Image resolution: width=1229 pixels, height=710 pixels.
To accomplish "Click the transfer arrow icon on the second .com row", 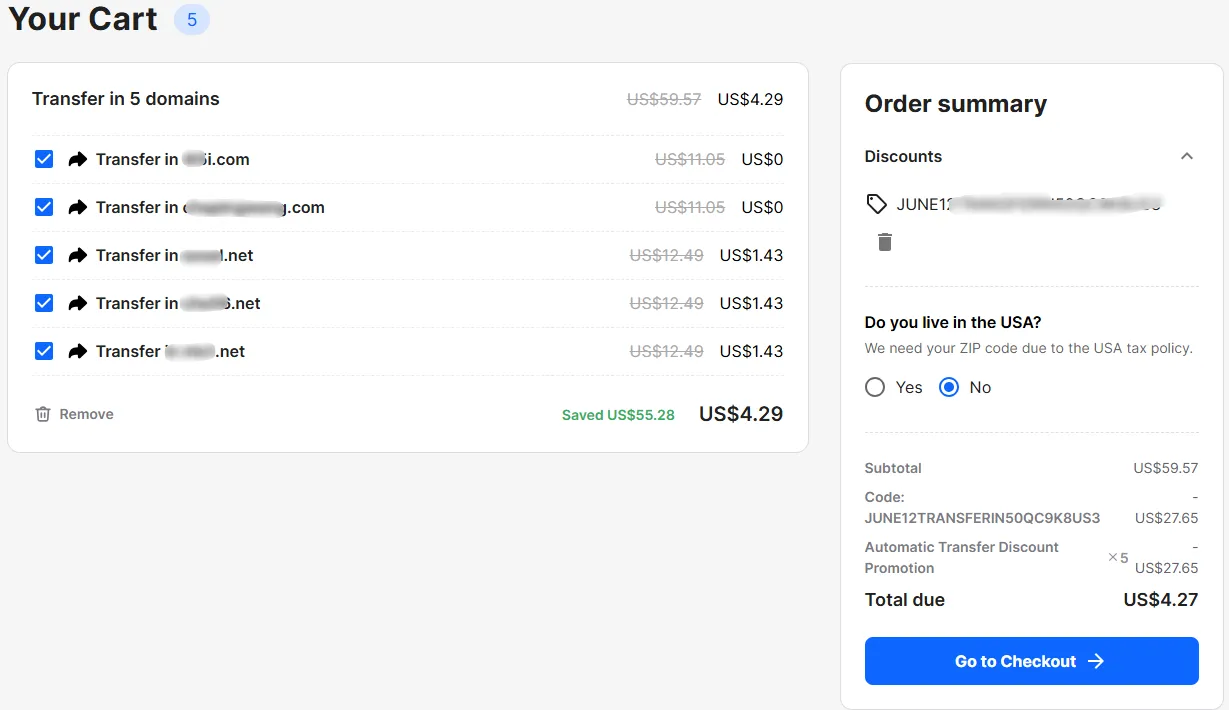I will pyautogui.click(x=78, y=207).
